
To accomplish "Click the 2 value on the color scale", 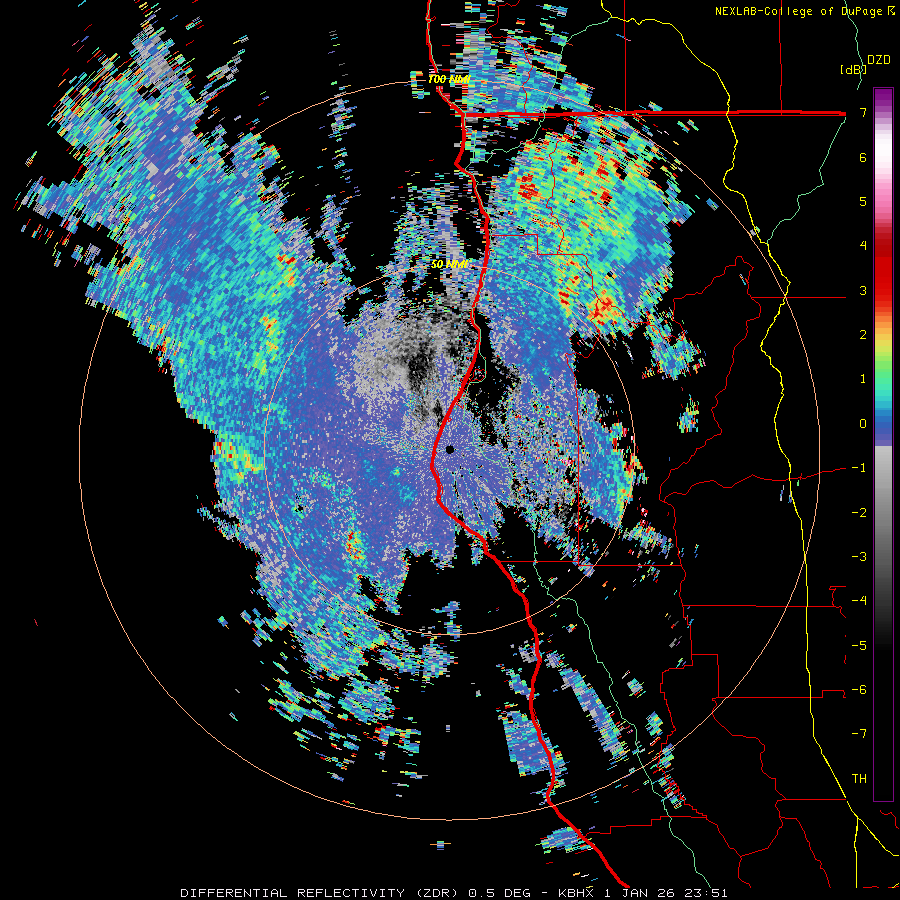I will [x=863, y=335].
